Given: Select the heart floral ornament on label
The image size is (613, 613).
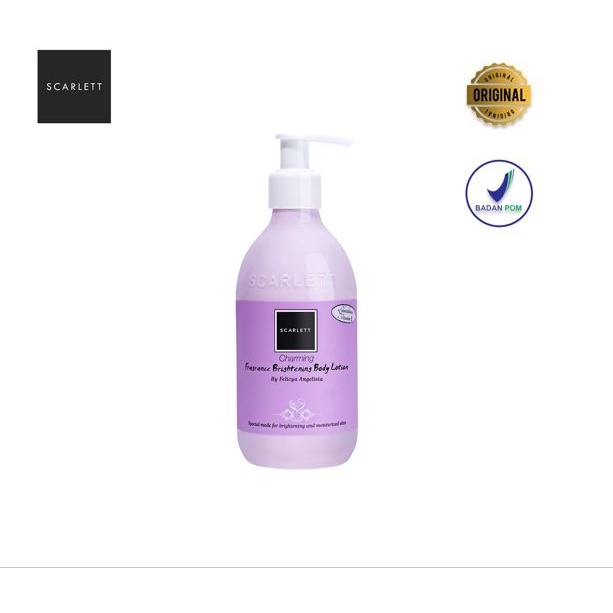Looking at the screenshot, I should click(296, 410).
